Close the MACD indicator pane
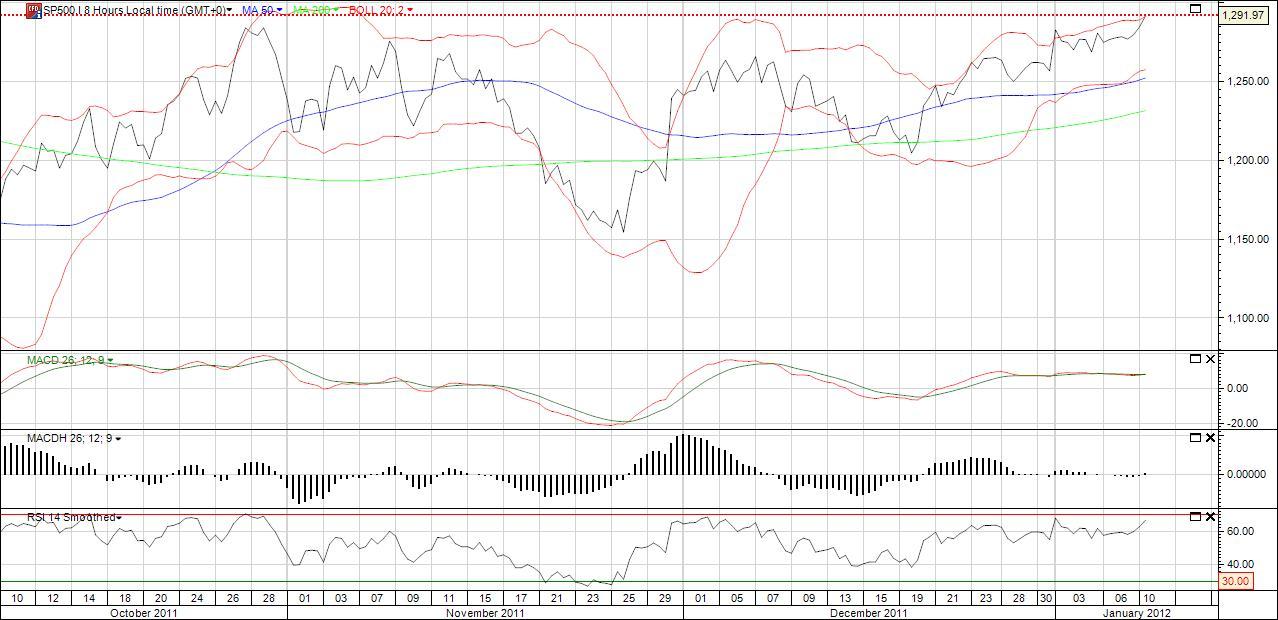This screenshot has height=620, width=1278. click(1211, 359)
